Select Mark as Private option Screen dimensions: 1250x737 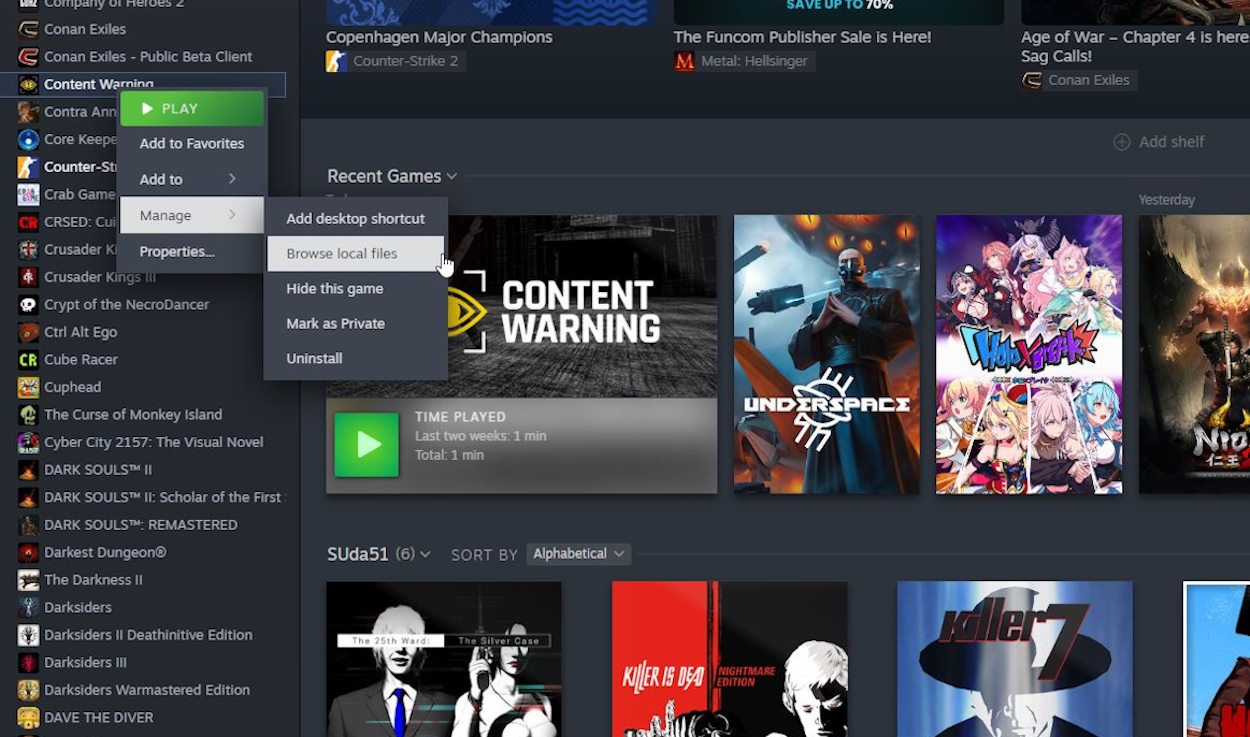335,324
